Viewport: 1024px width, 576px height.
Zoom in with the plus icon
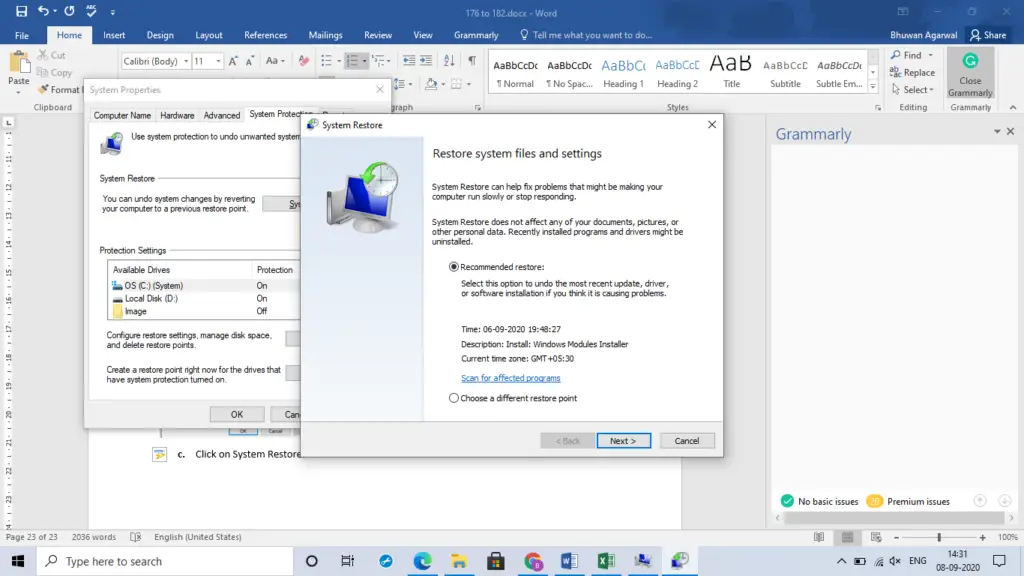pyautogui.click(x=982, y=537)
